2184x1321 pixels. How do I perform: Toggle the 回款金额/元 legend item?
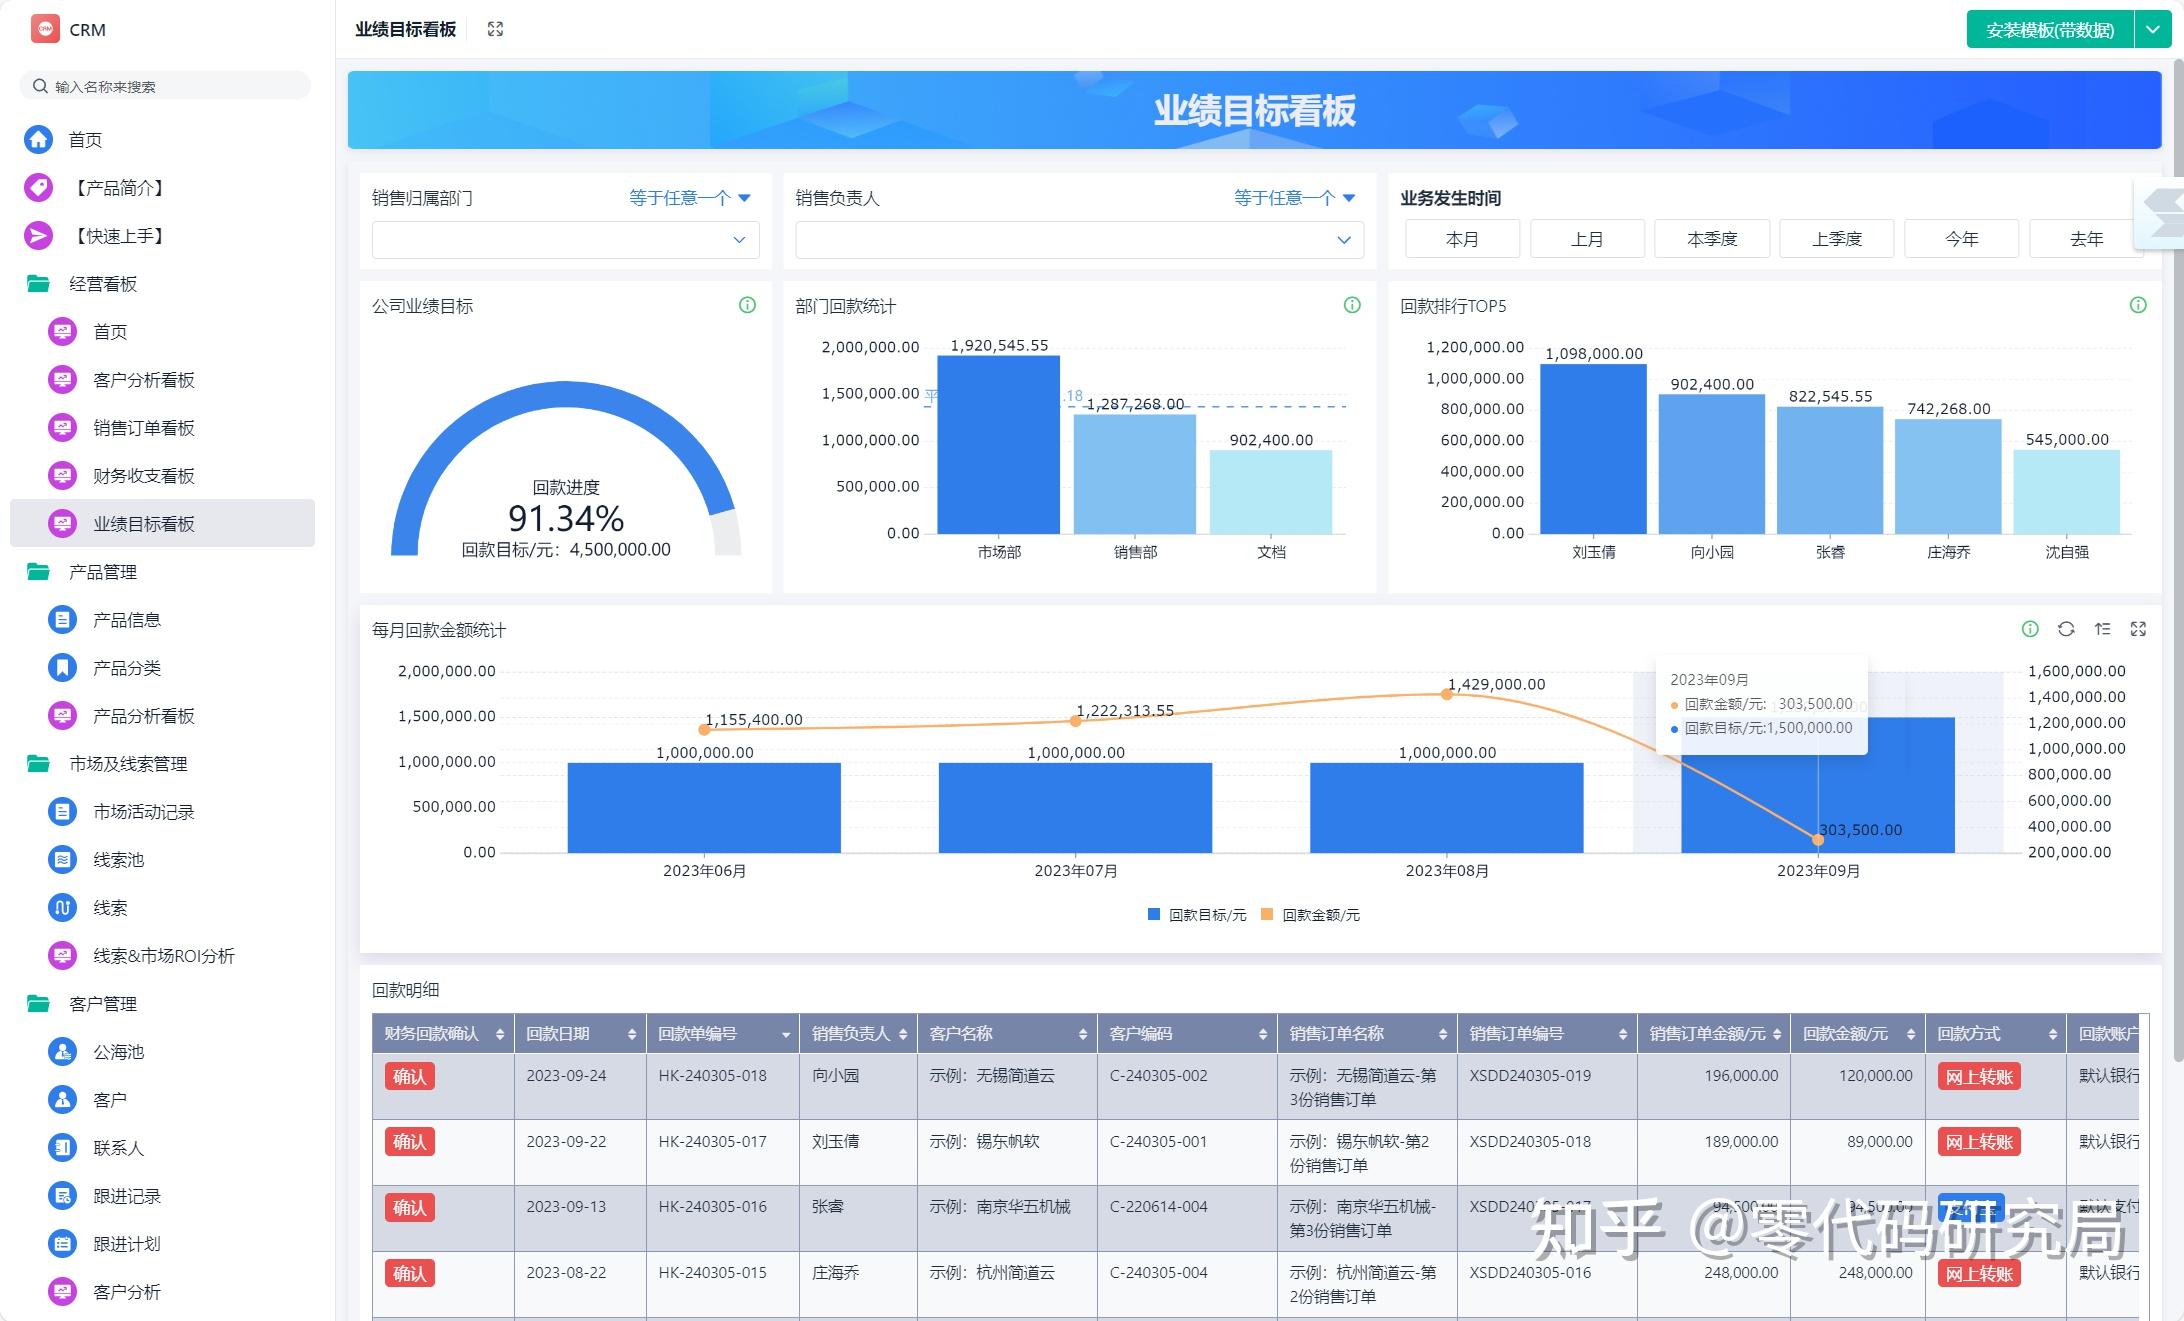point(1311,913)
